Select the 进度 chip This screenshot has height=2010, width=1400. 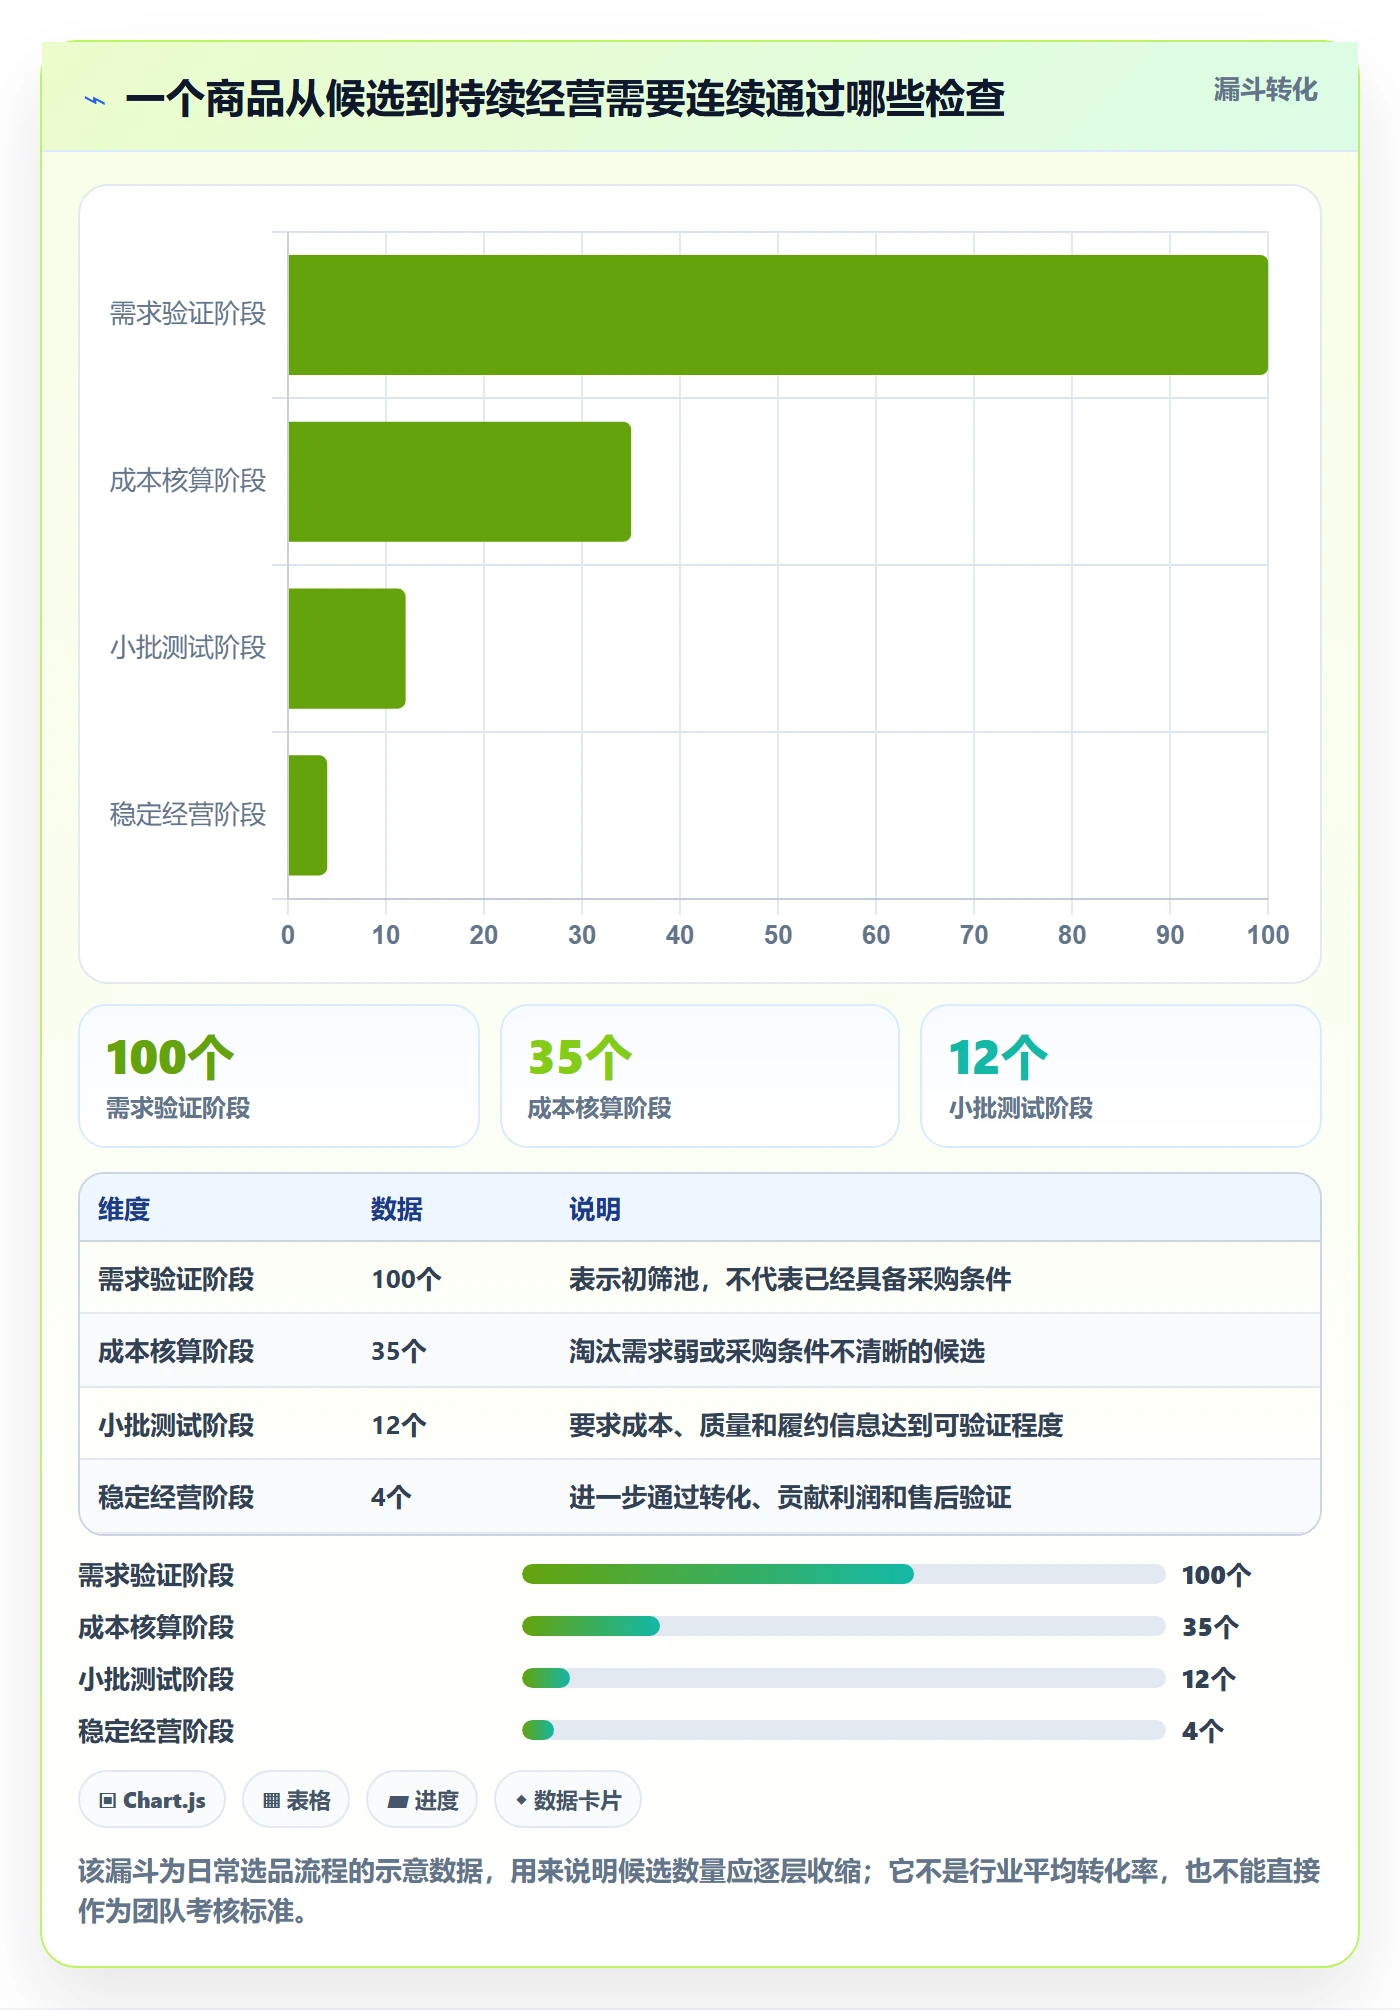click(422, 1800)
